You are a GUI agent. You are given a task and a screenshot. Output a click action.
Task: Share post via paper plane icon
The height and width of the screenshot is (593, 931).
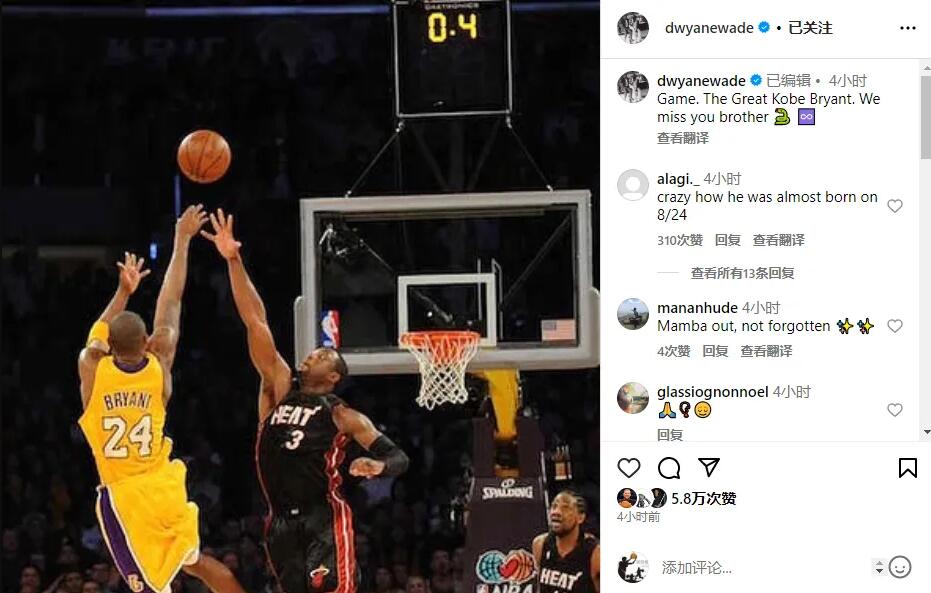(709, 467)
